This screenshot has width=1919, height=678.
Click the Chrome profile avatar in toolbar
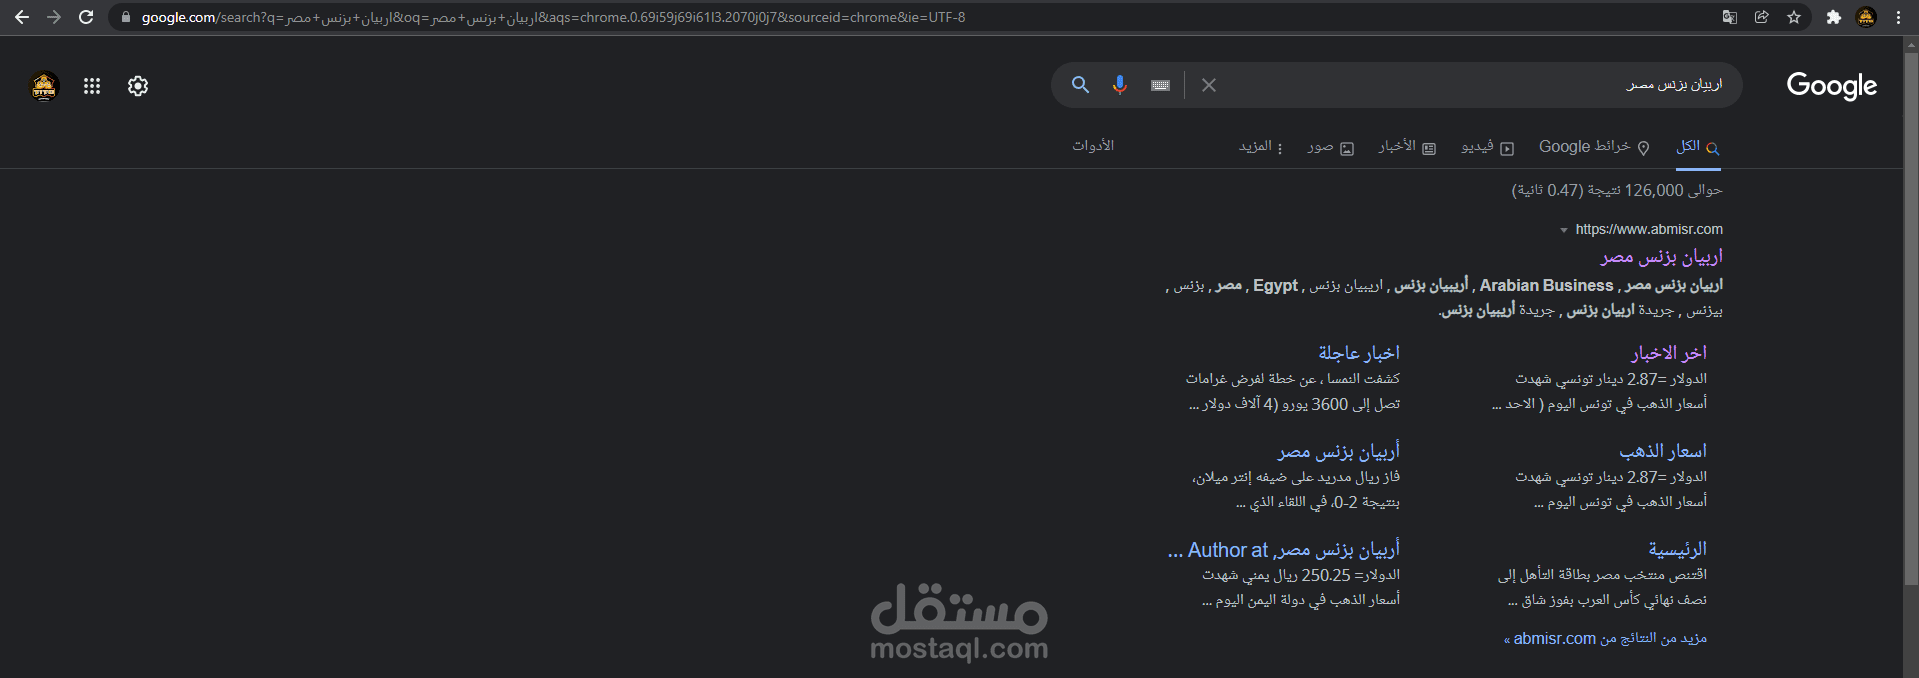1866,17
